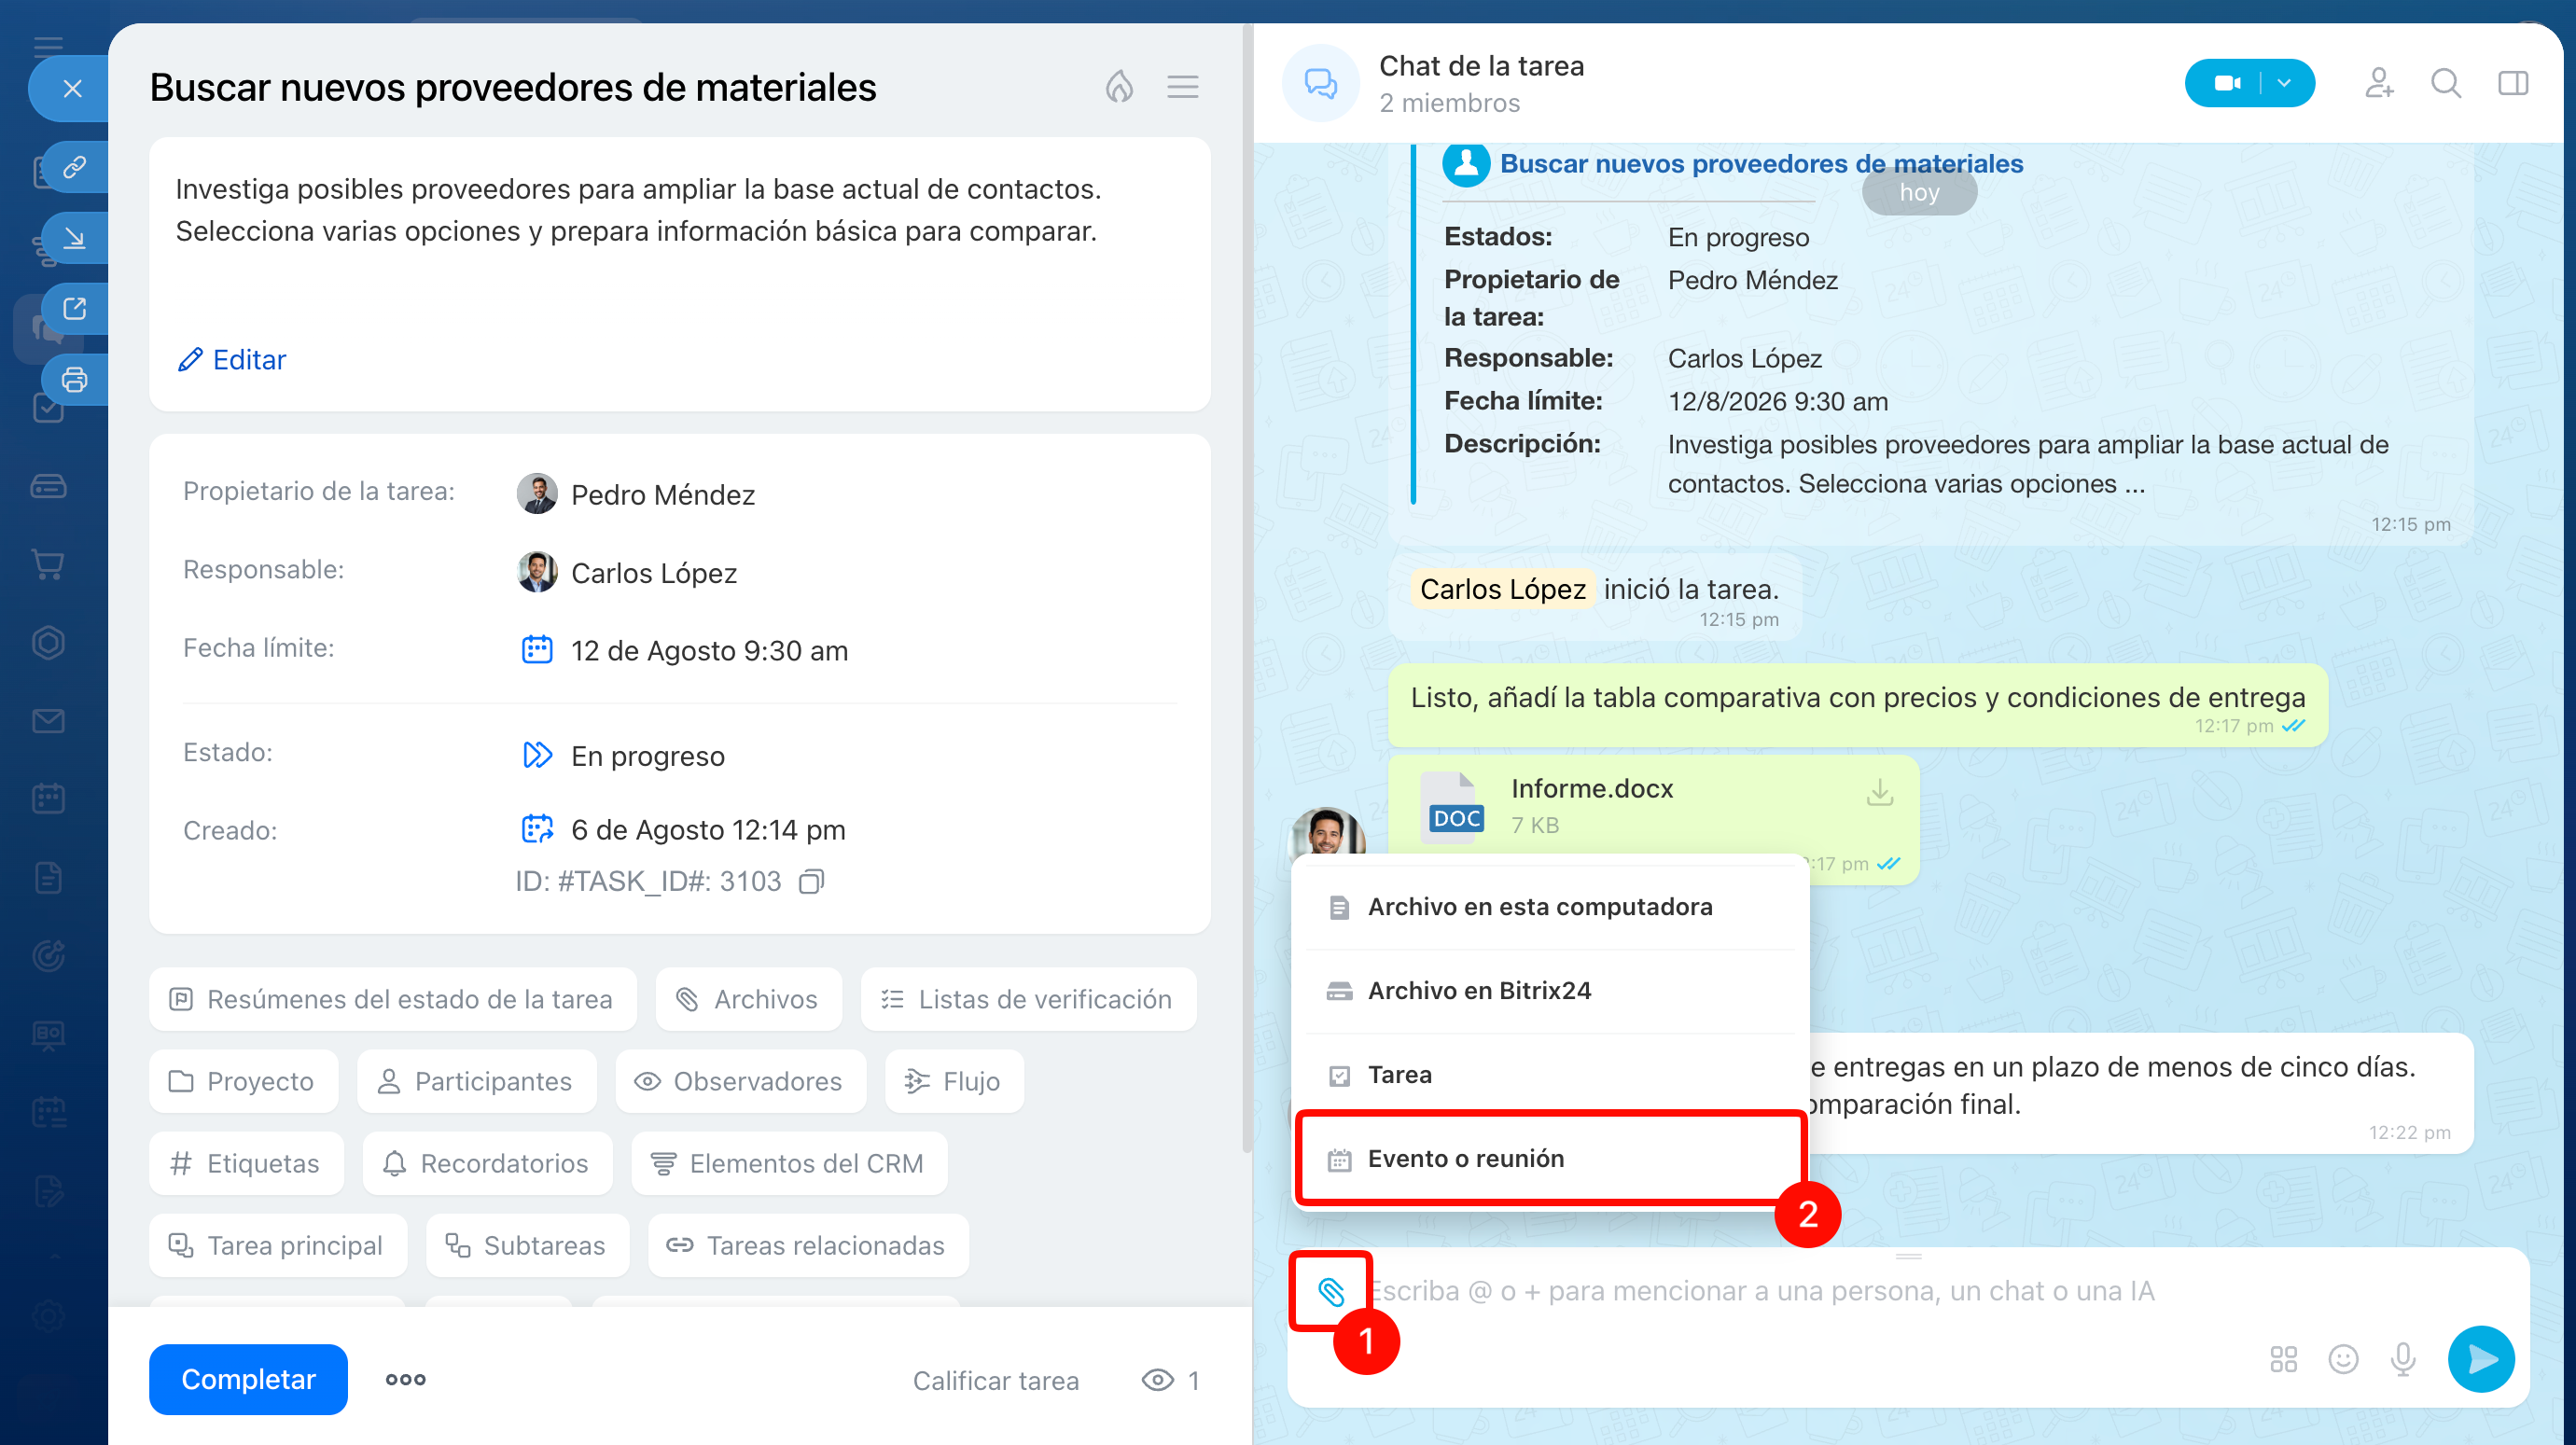
Task: Open Resúmenes del estado de la tarea
Action: click(393, 999)
